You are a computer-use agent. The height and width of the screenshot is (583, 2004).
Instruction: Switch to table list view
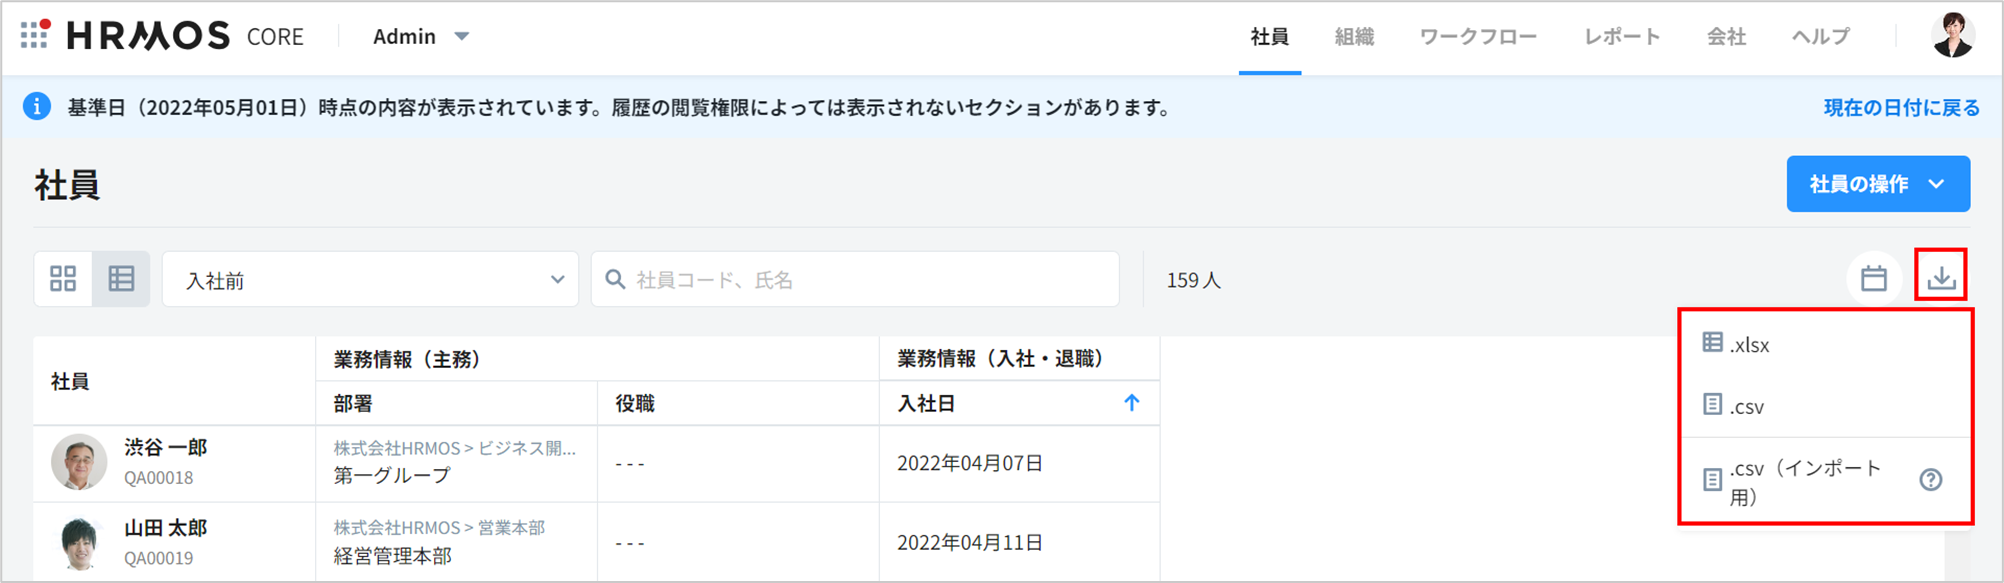pyautogui.click(x=121, y=279)
